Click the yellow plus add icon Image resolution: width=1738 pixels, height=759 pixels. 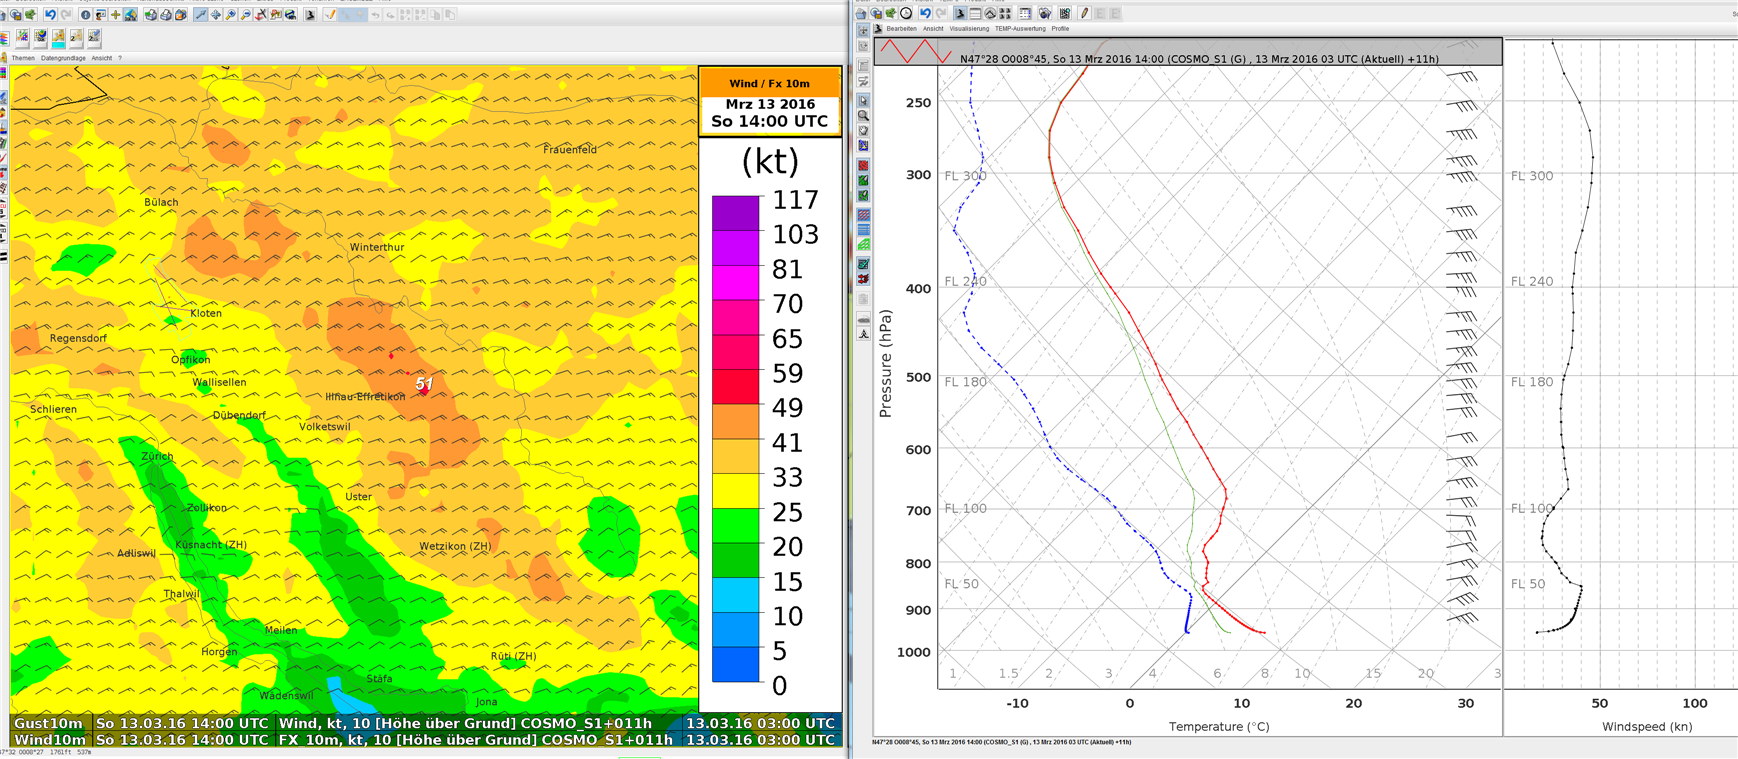coord(116,15)
